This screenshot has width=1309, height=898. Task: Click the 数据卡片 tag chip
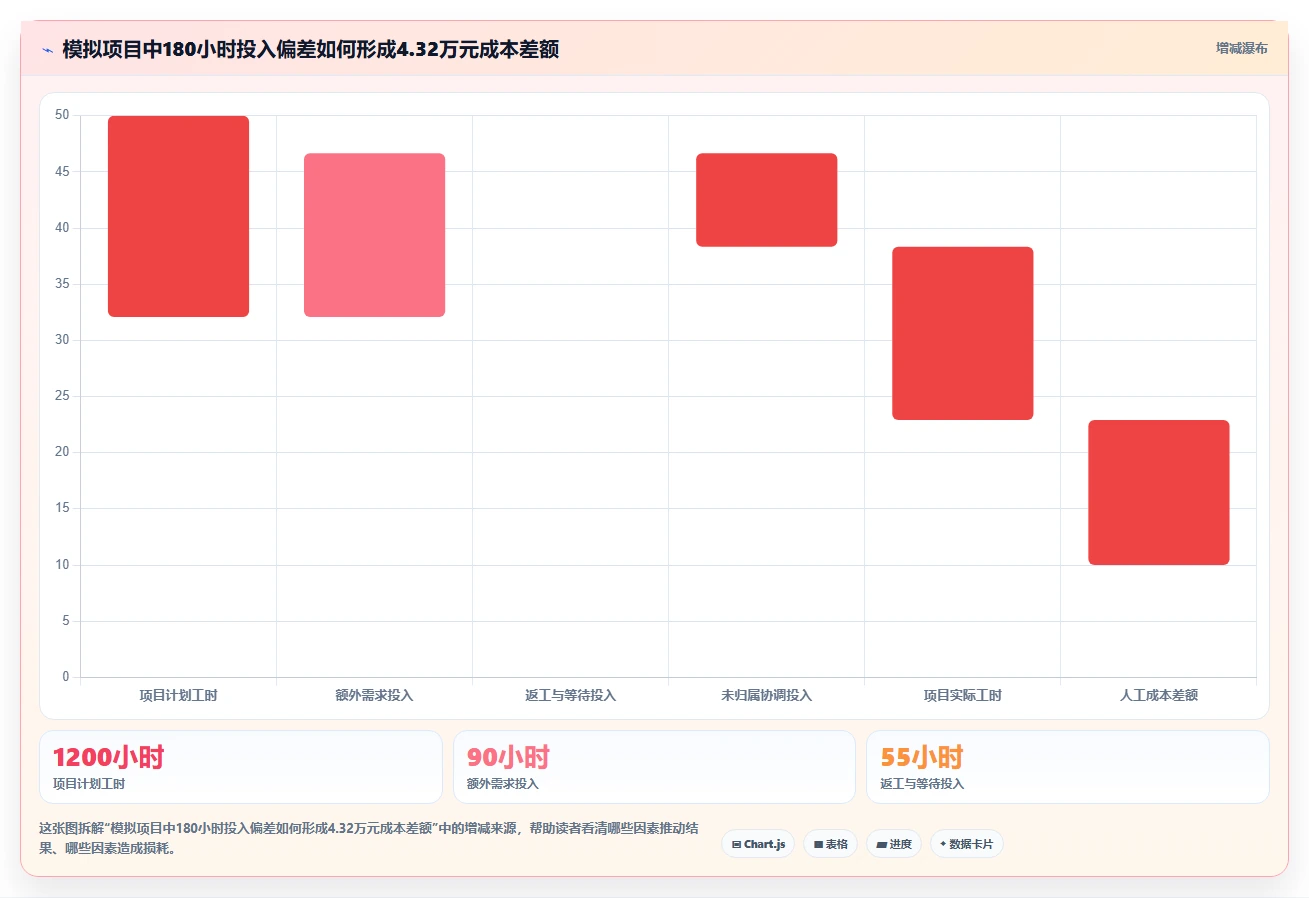(x=966, y=844)
